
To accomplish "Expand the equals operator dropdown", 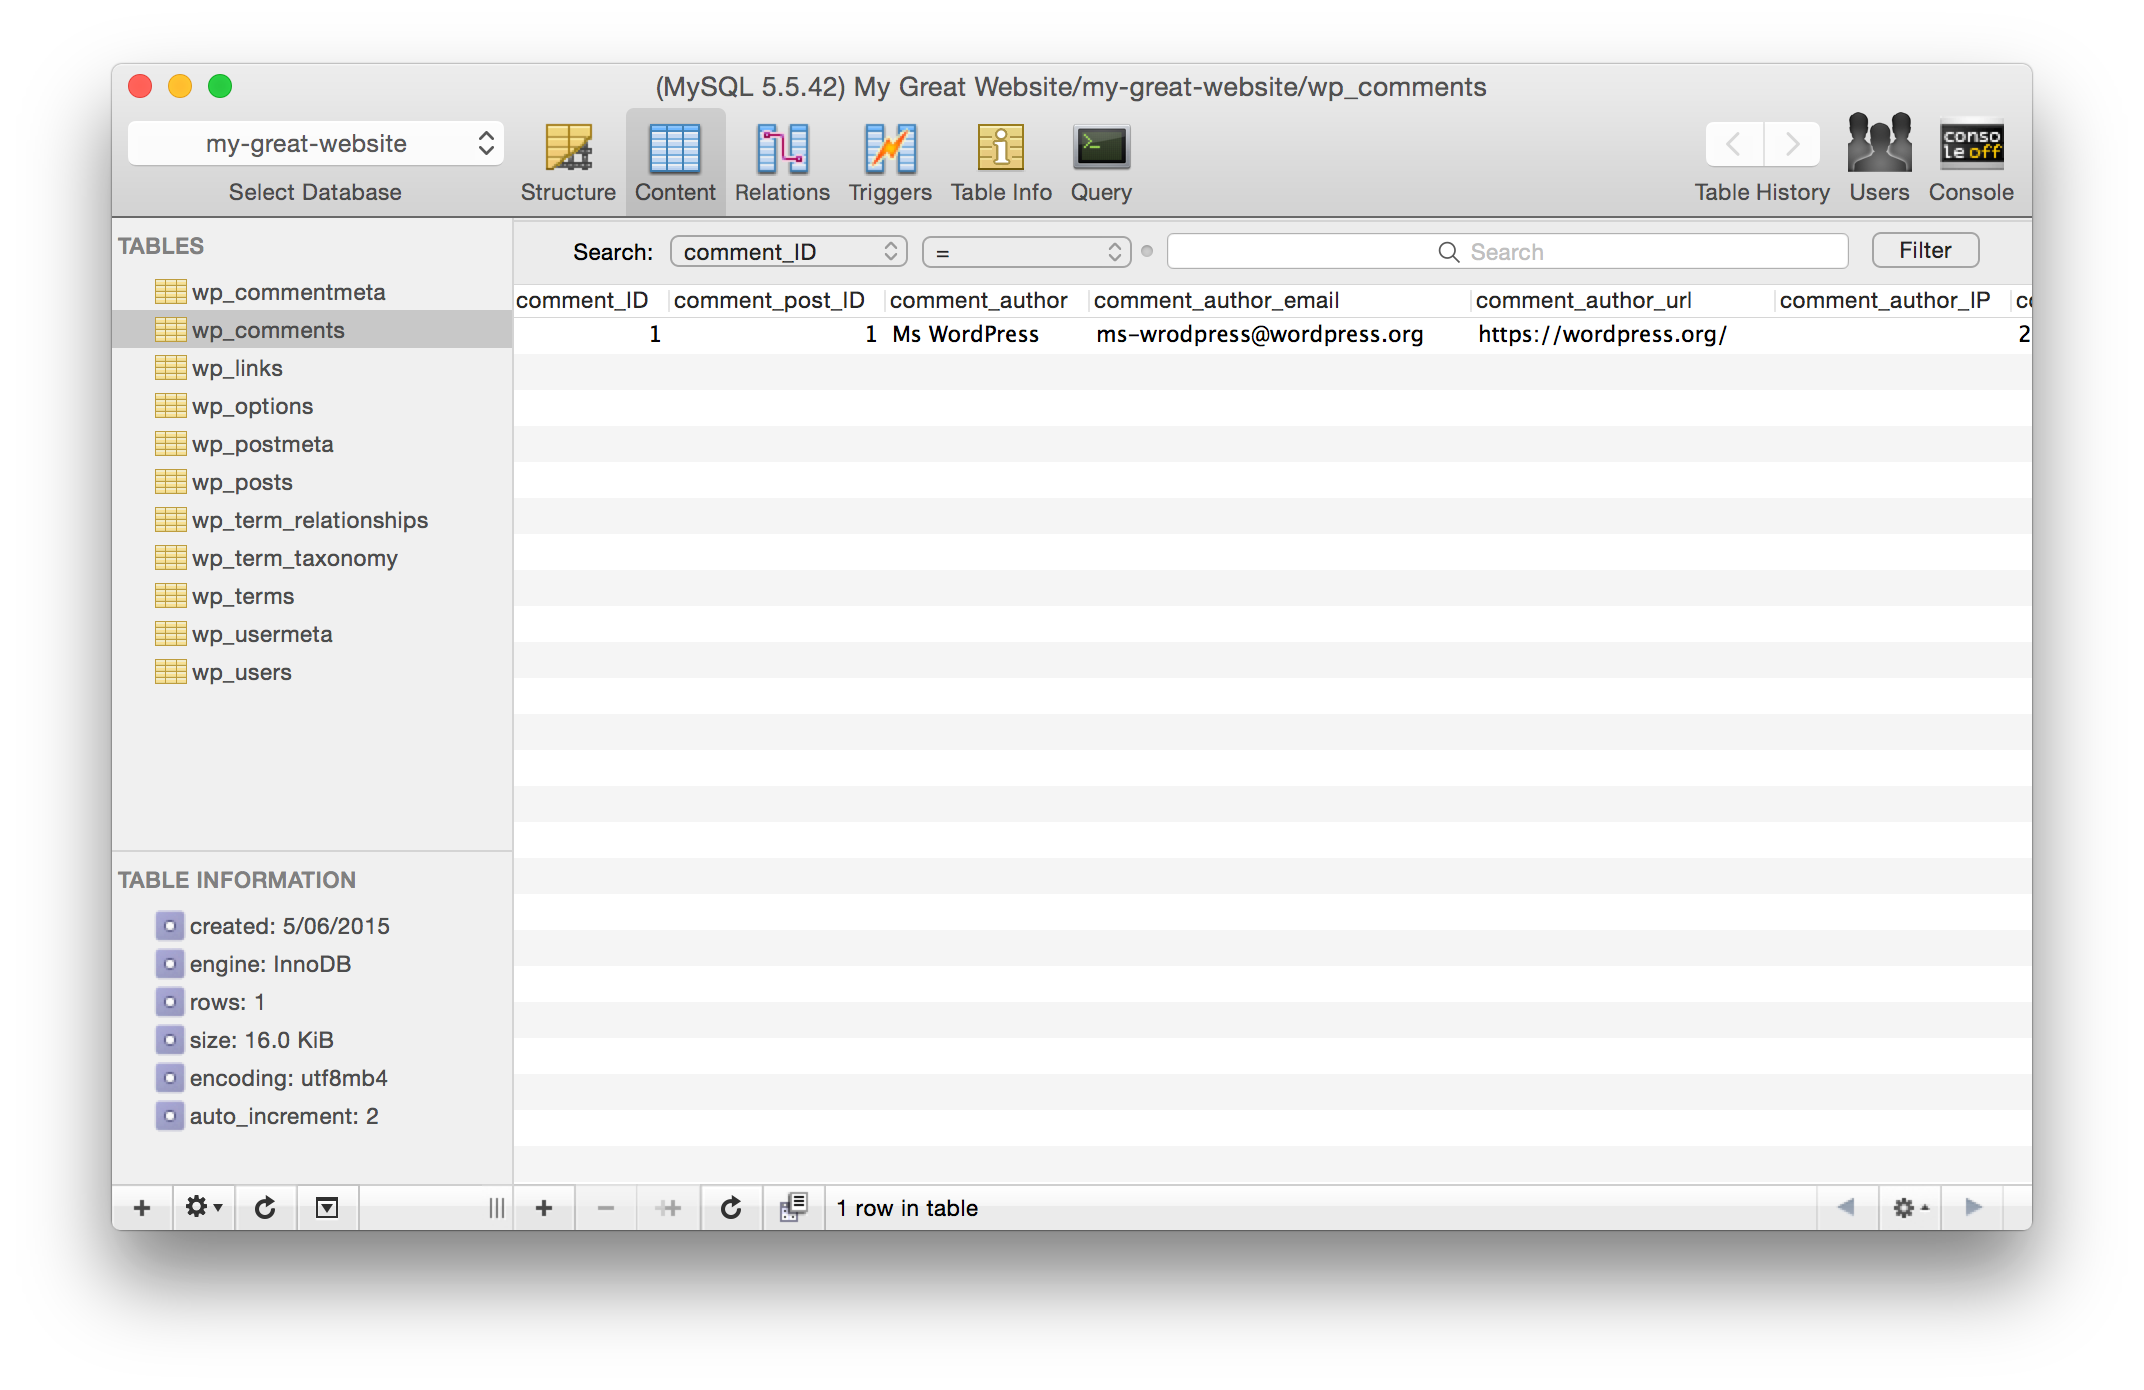I will [x=1024, y=250].
